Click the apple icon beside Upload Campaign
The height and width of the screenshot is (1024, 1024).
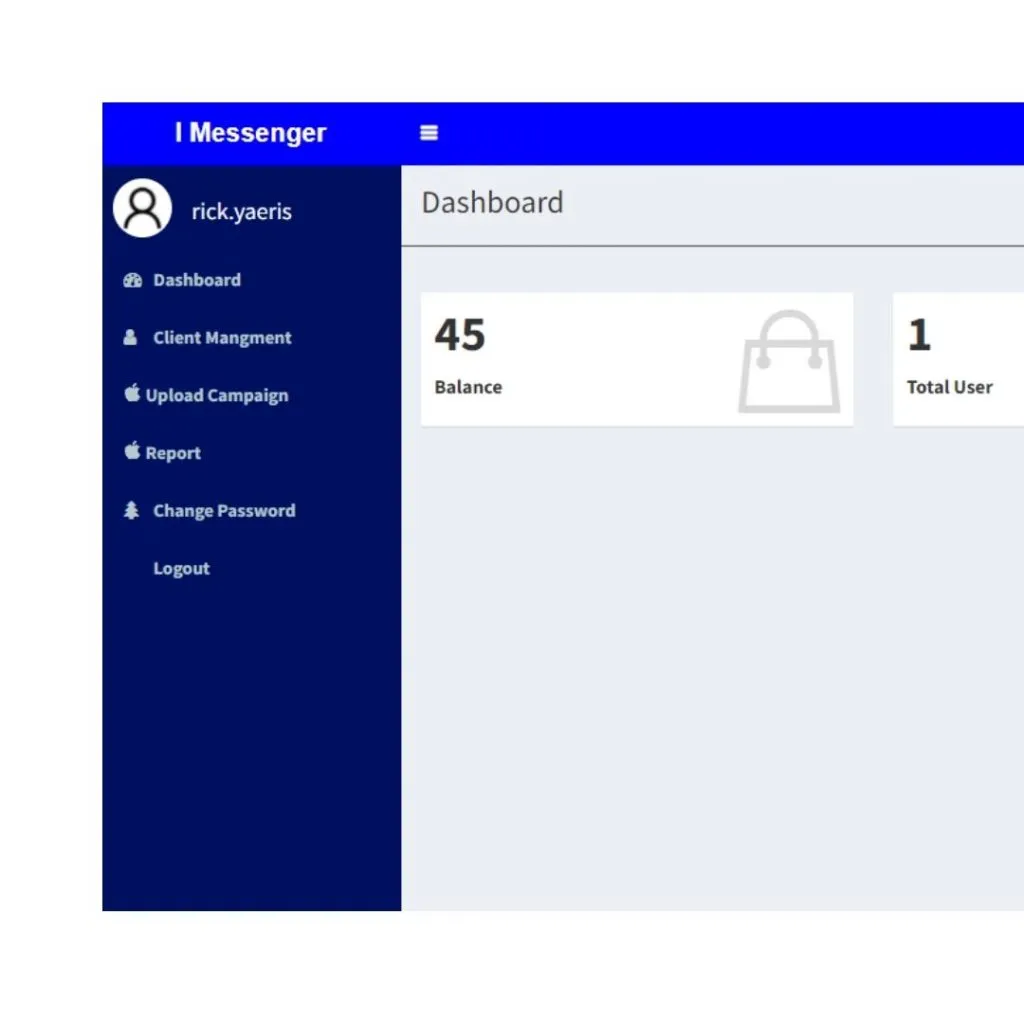click(x=132, y=392)
